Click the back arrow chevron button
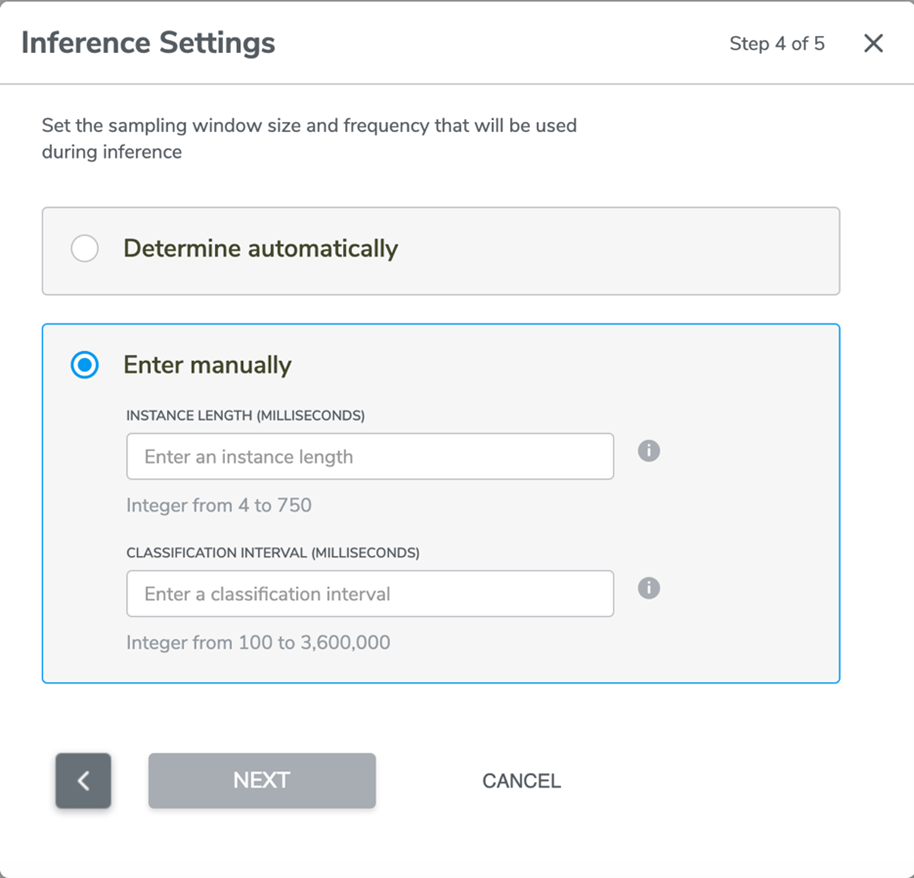 pyautogui.click(x=83, y=781)
